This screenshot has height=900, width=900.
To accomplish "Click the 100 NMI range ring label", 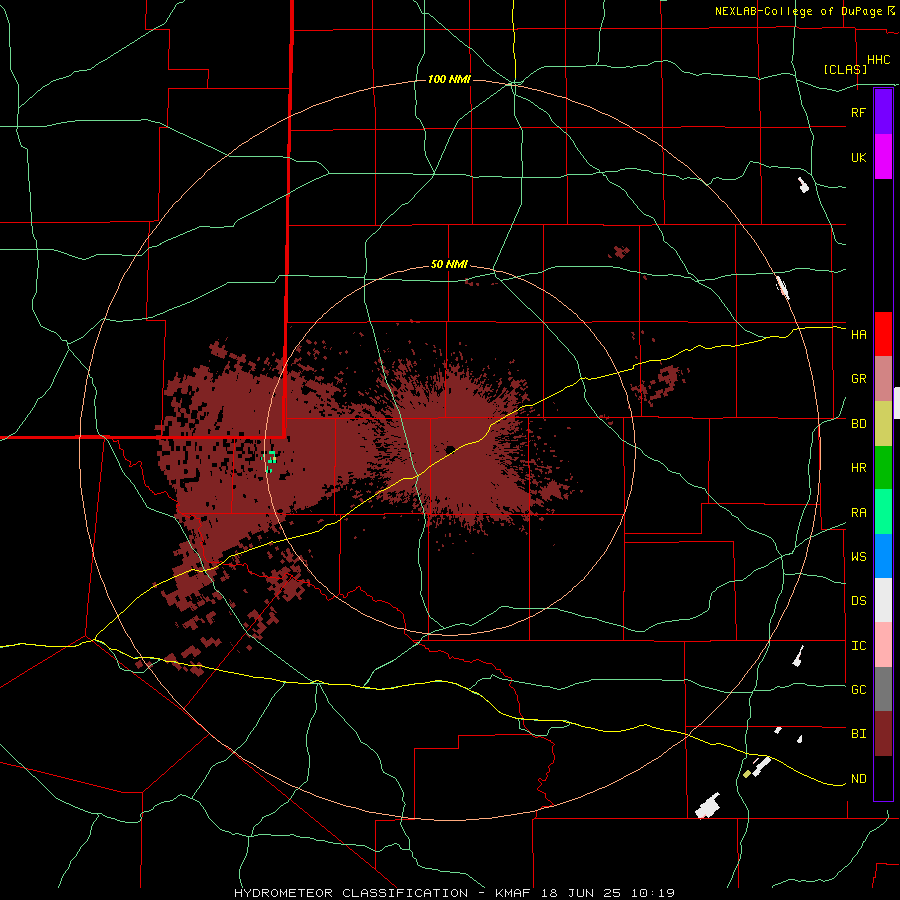I will click(449, 79).
